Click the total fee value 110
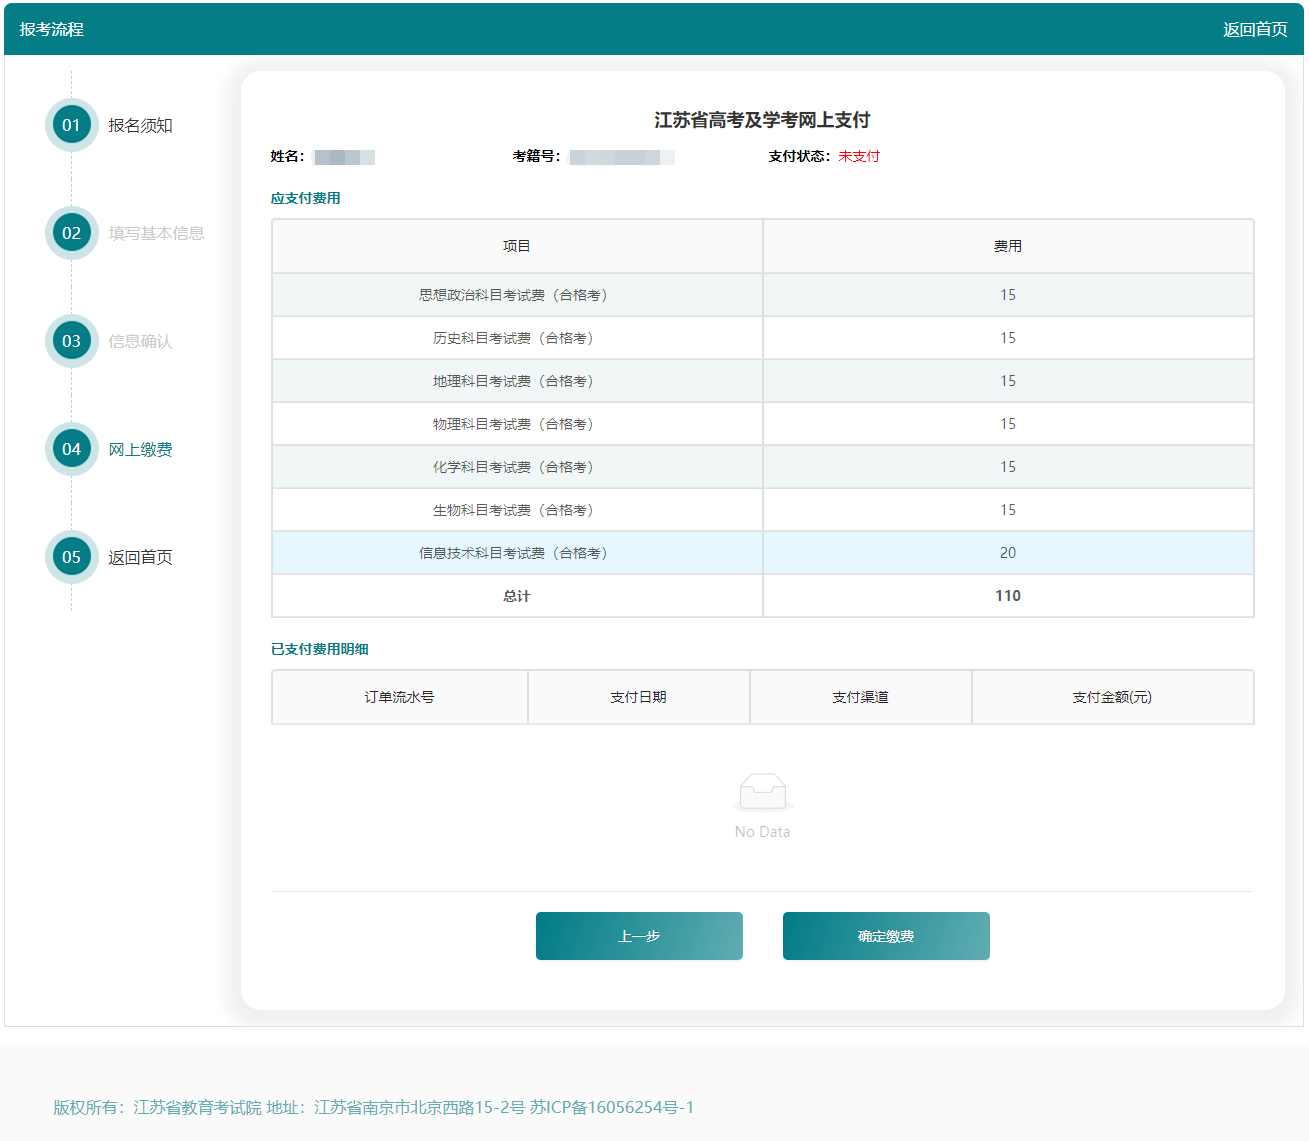This screenshot has height=1141, width=1309. click(1008, 596)
